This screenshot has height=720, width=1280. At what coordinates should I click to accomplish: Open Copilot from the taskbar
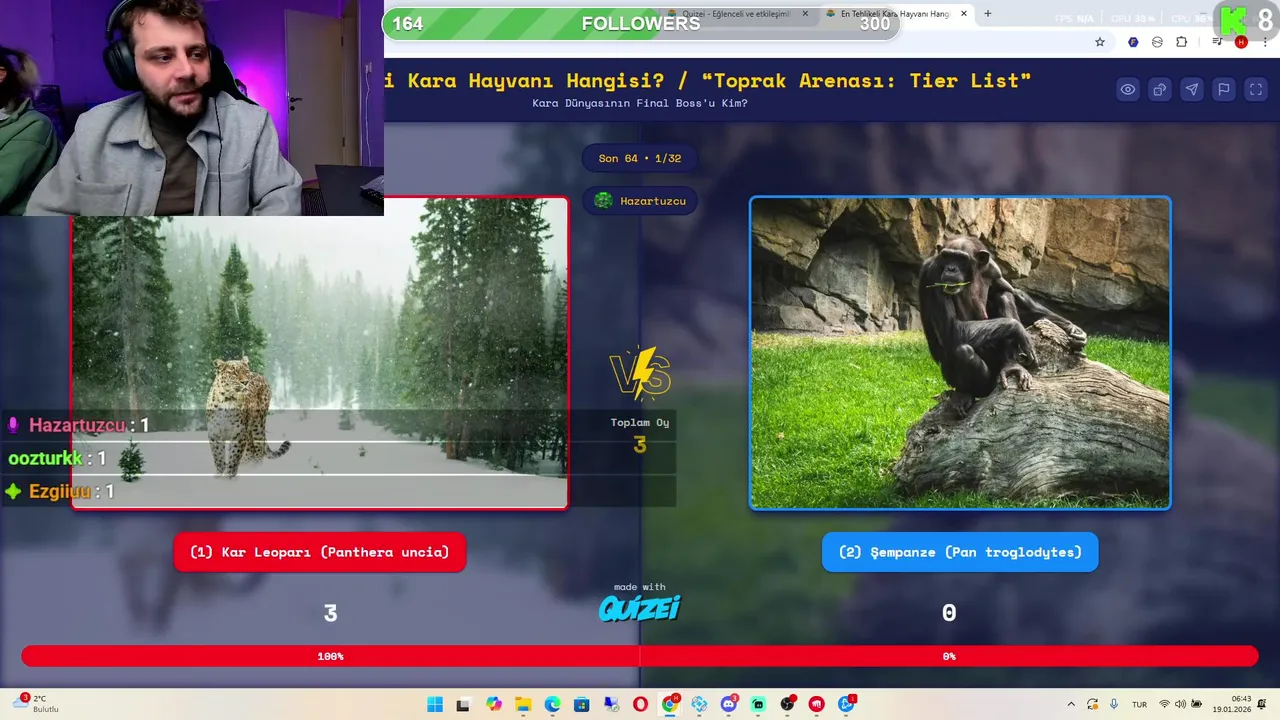point(494,704)
